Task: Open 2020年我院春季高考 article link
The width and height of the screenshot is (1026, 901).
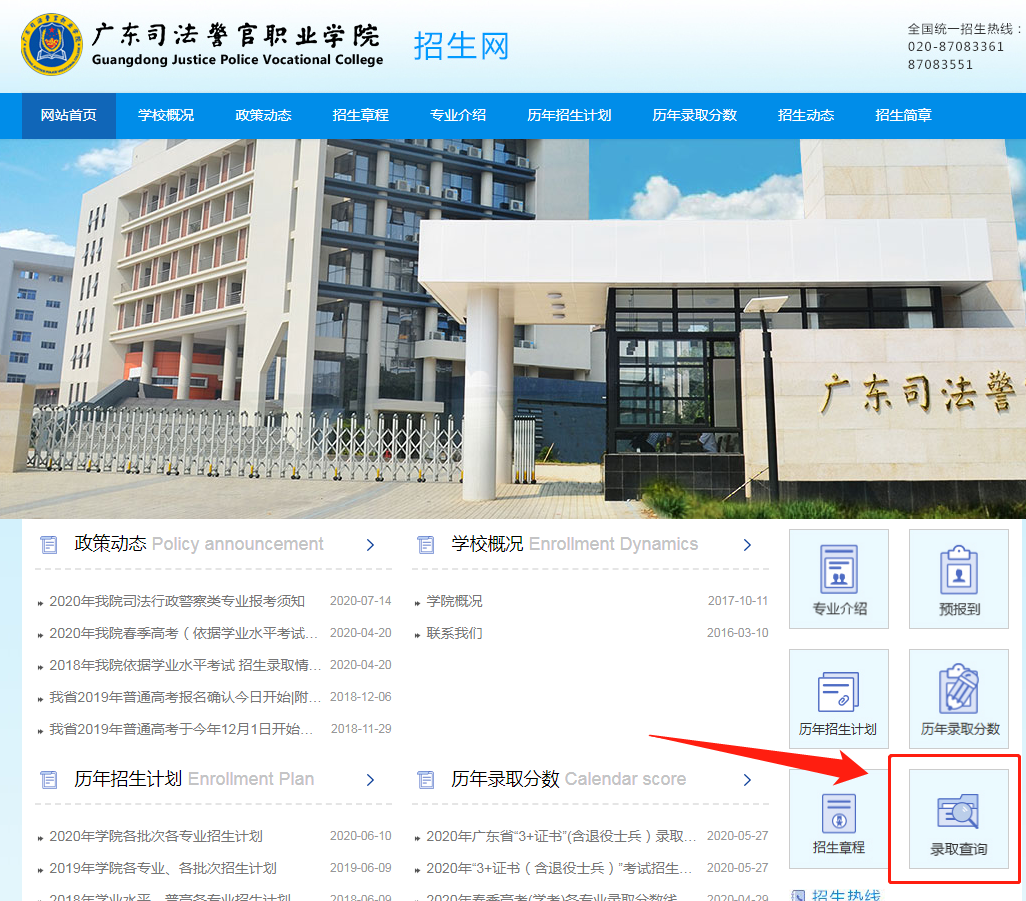Action: [183, 633]
